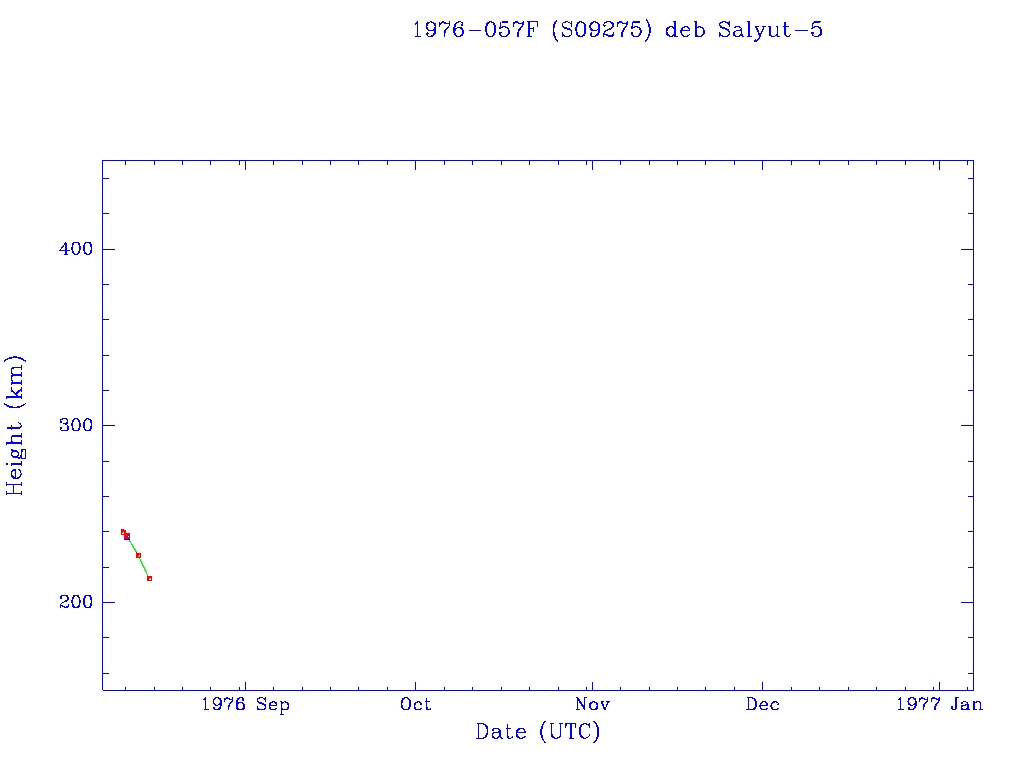Click the lowest red data point marker
This screenshot has height=768, width=1024.
149,578
